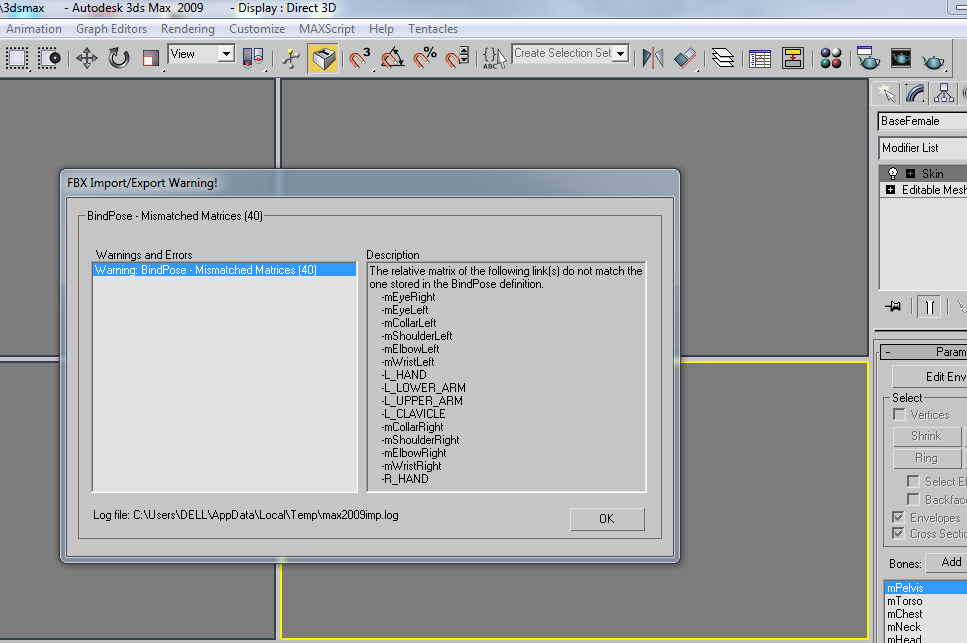
Task: Select the Rectangular Selection Region tool
Action: click(17, 59)
